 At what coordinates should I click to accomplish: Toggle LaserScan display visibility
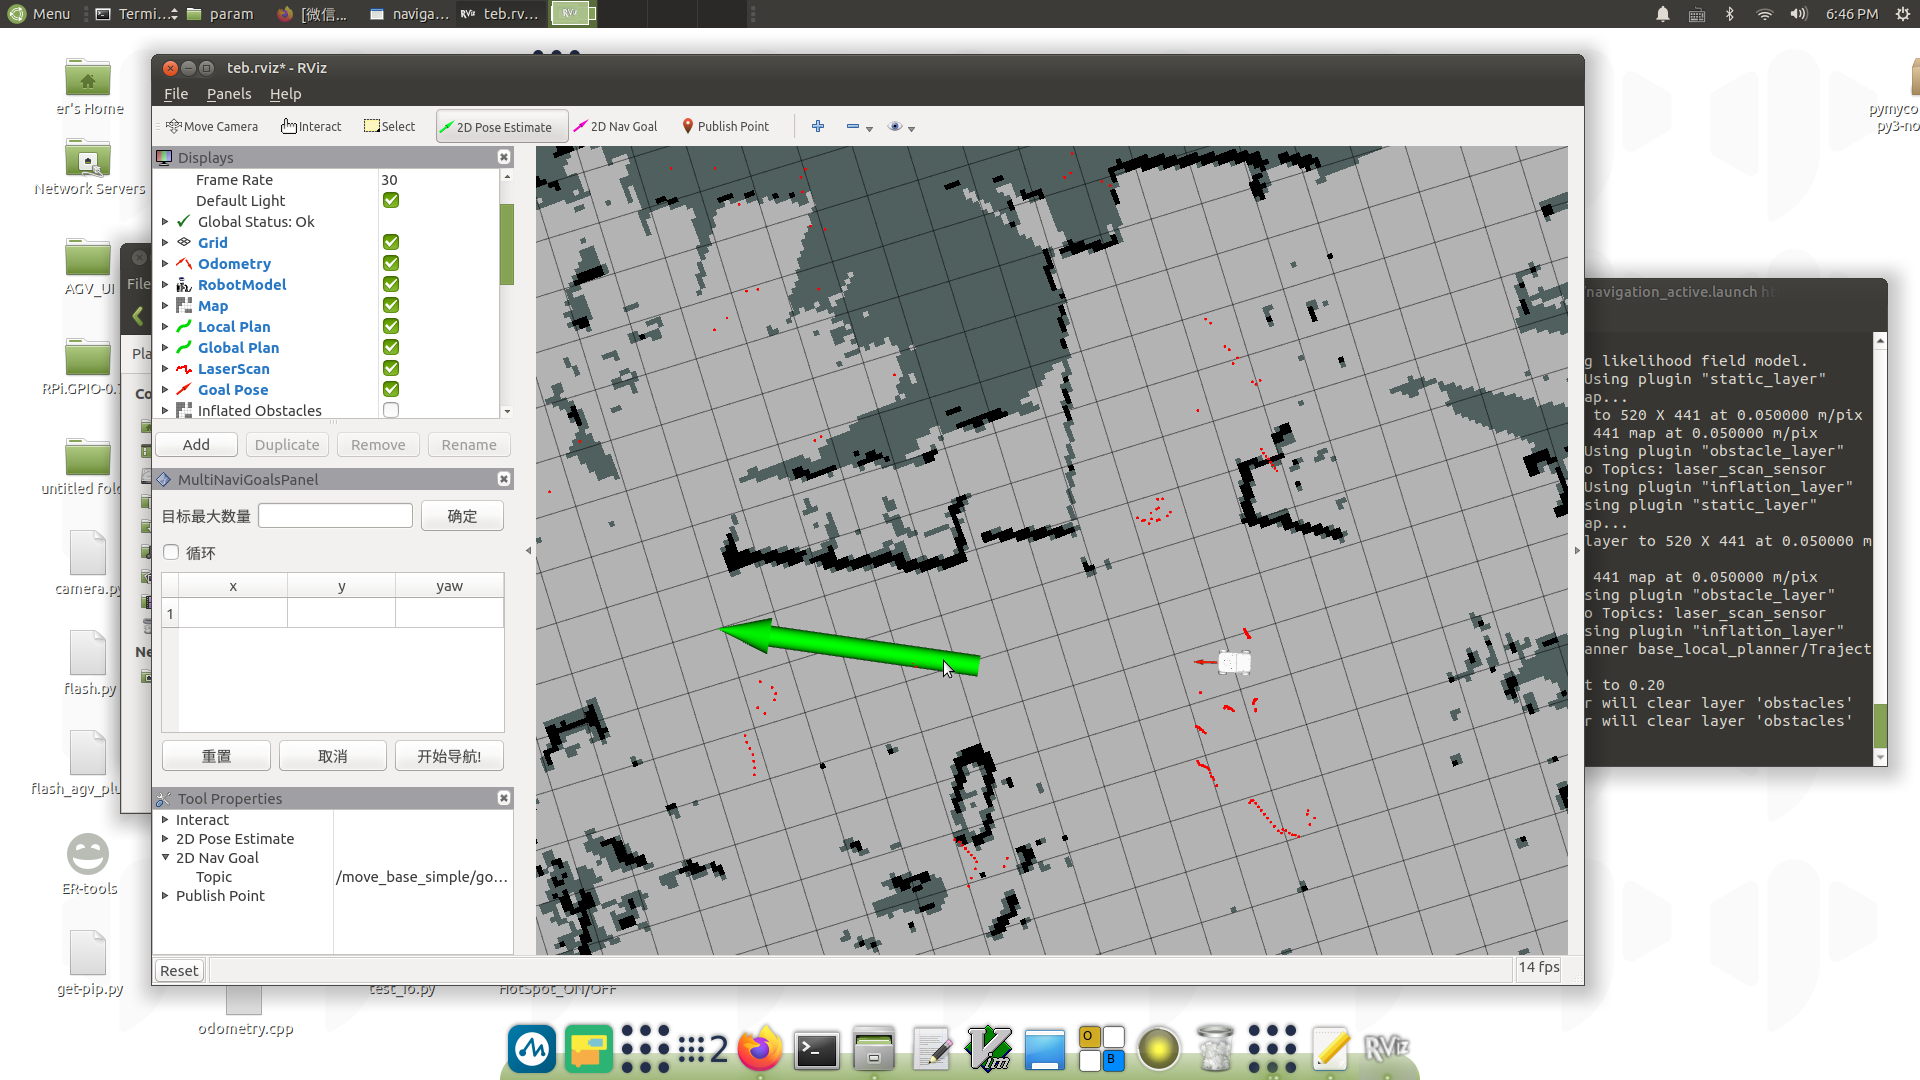392,368
